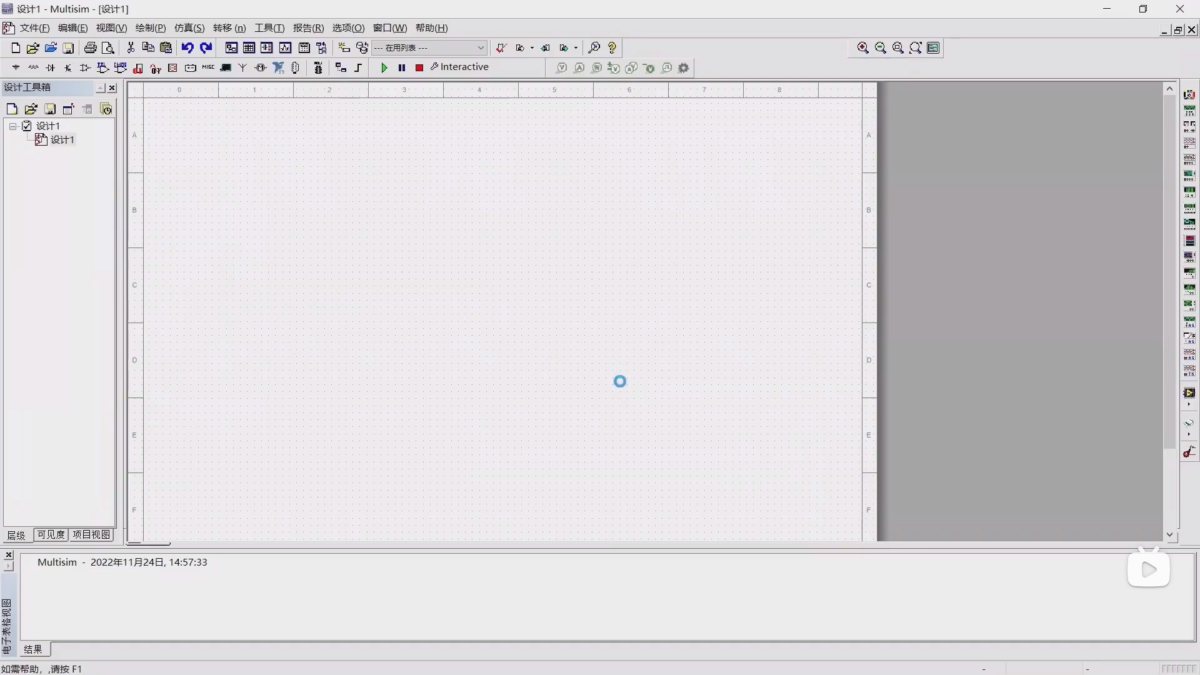This screenshot has height=675, width=1200.
Task: Click Open file icon in Design Toolbox
Action: coord(31,109)
